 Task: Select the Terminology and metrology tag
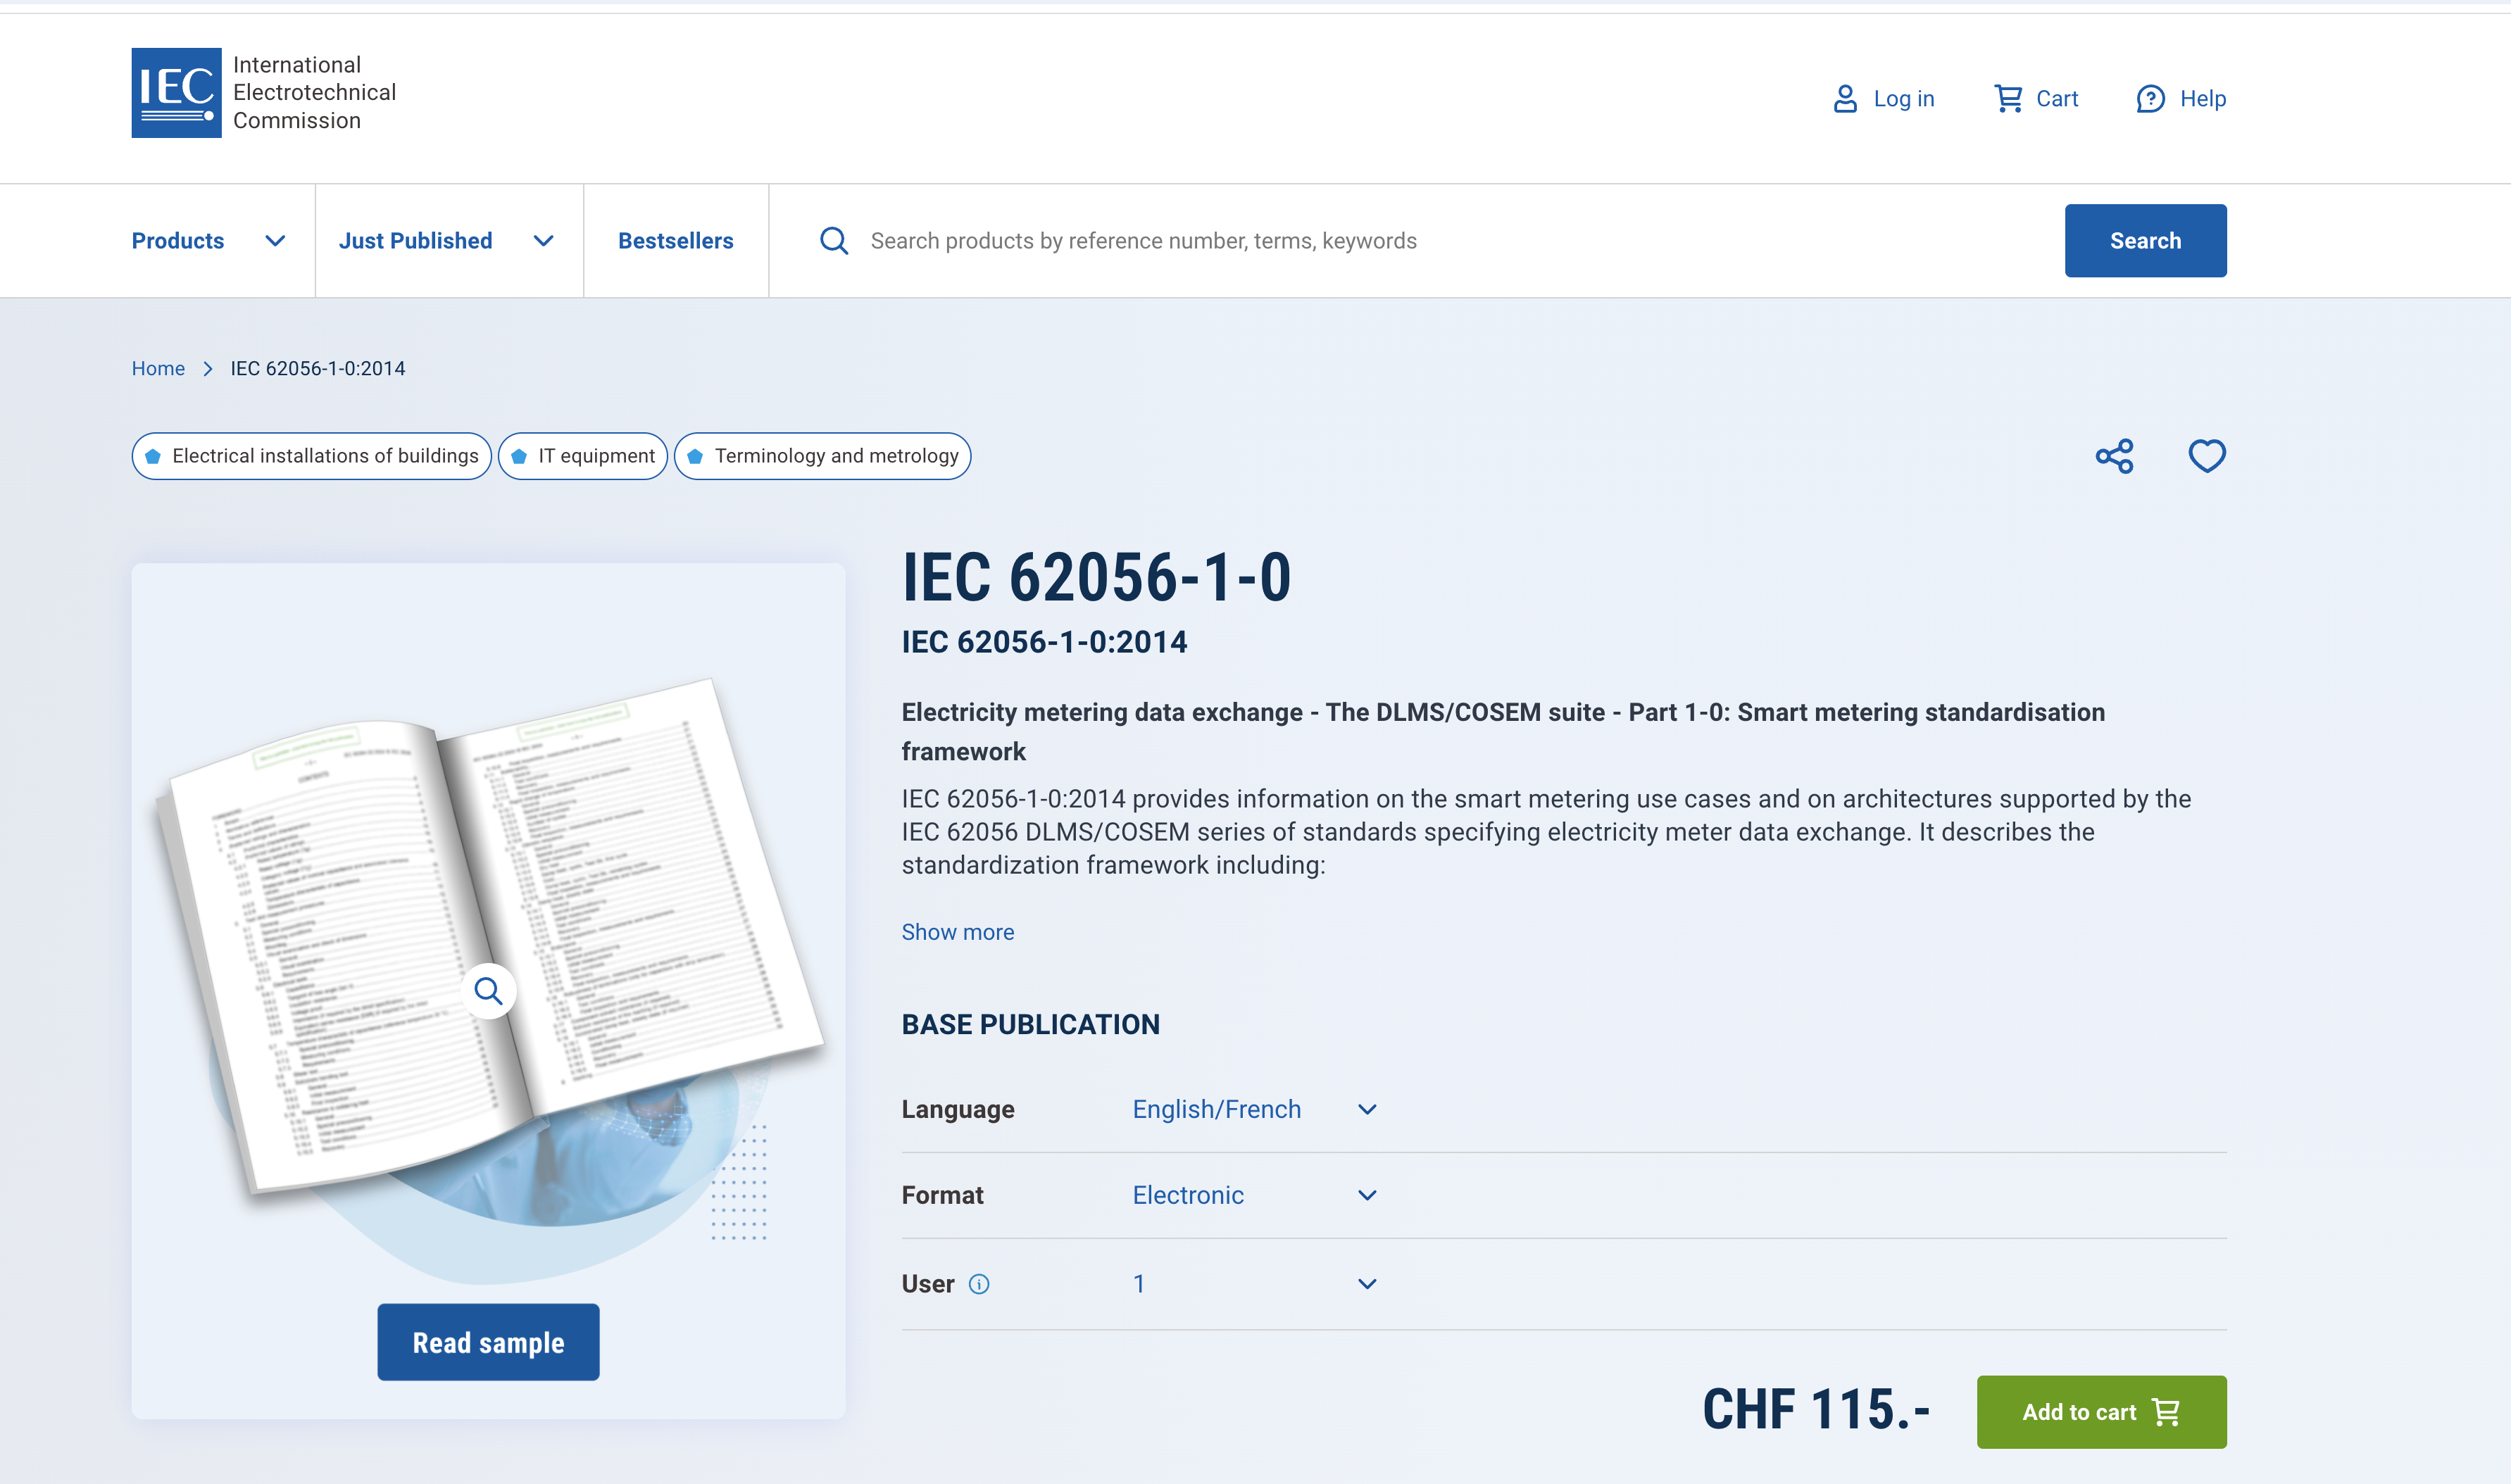click(x=823, y=456)
